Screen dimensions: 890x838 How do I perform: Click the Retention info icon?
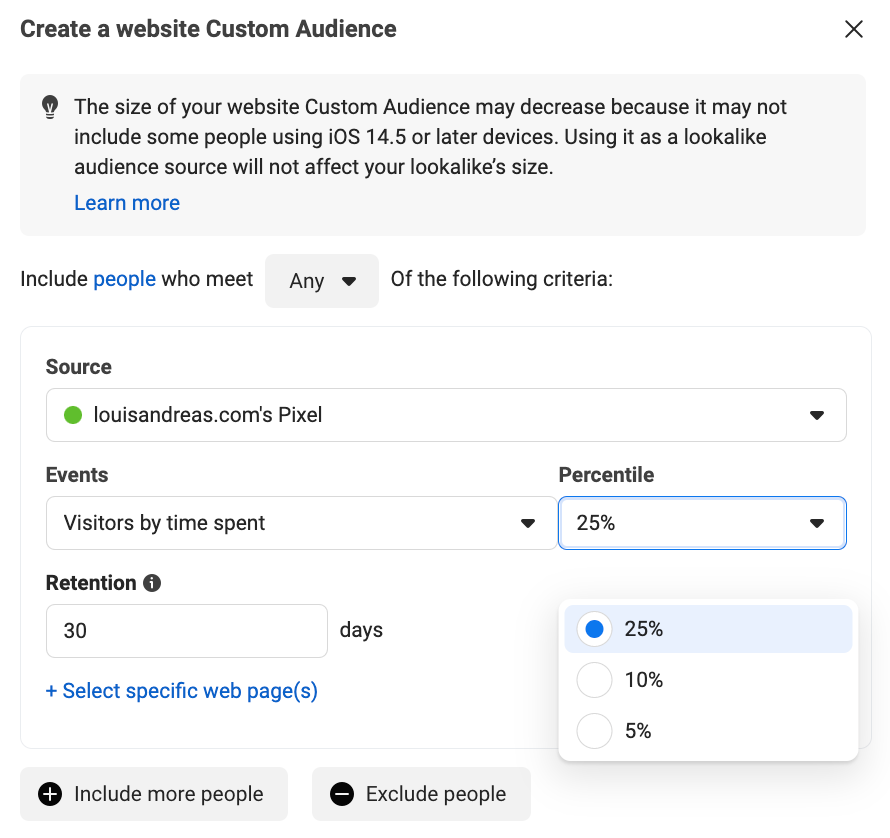tap(152, 583)
